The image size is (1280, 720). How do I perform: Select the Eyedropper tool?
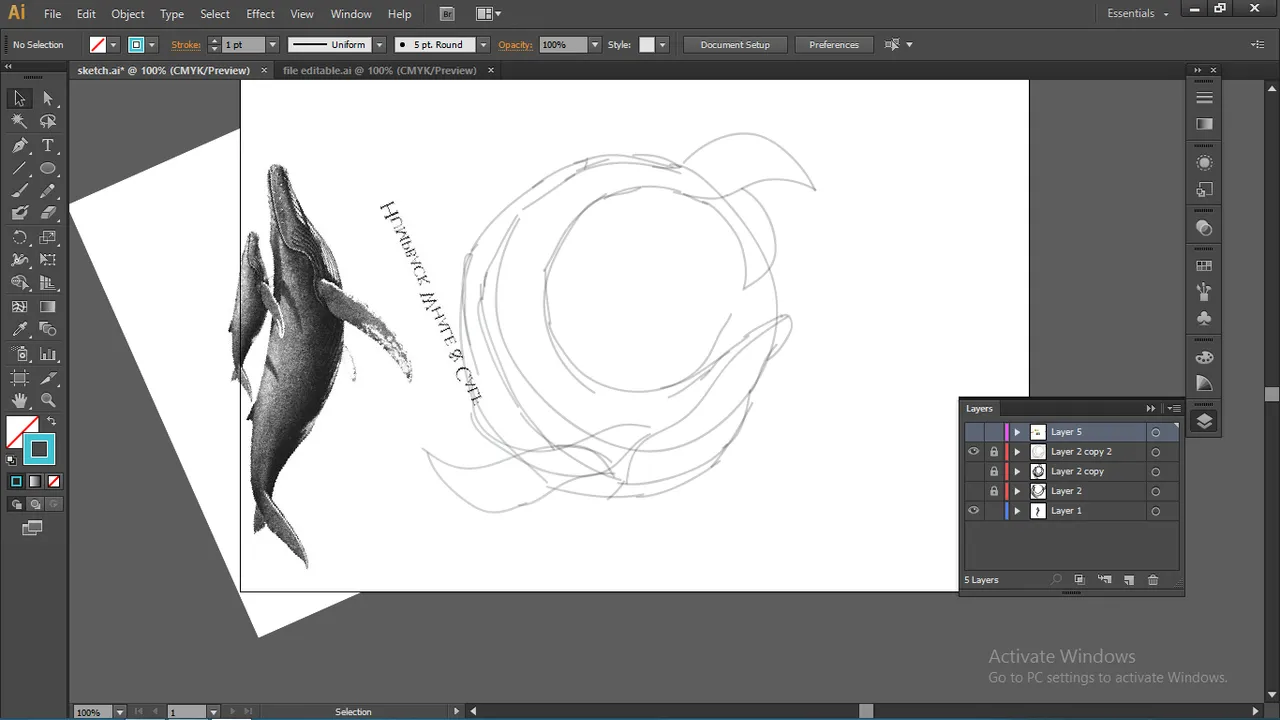(19, 329)
